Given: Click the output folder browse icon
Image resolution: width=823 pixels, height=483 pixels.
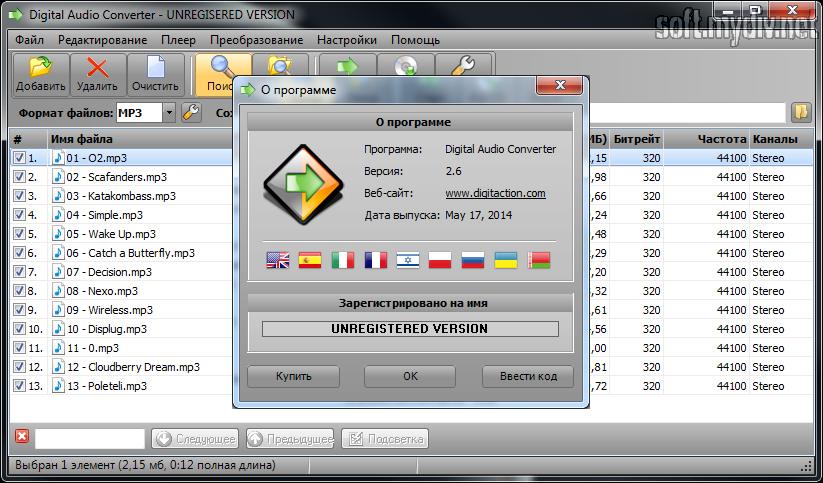Looking at the screenshot, I should click(x=801, y=112).
